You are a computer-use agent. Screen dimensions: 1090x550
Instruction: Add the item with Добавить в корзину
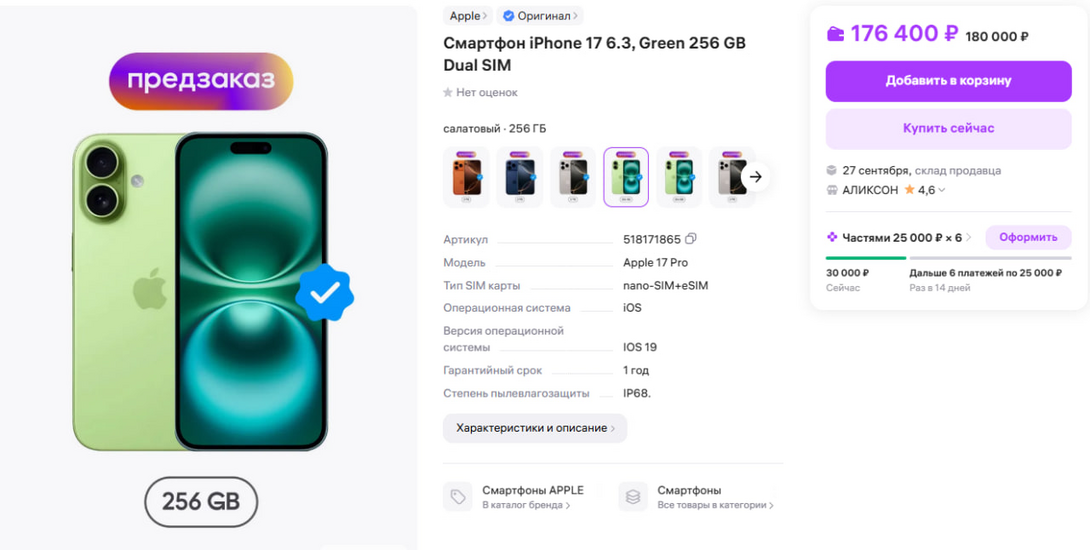[x=948, y=81]
